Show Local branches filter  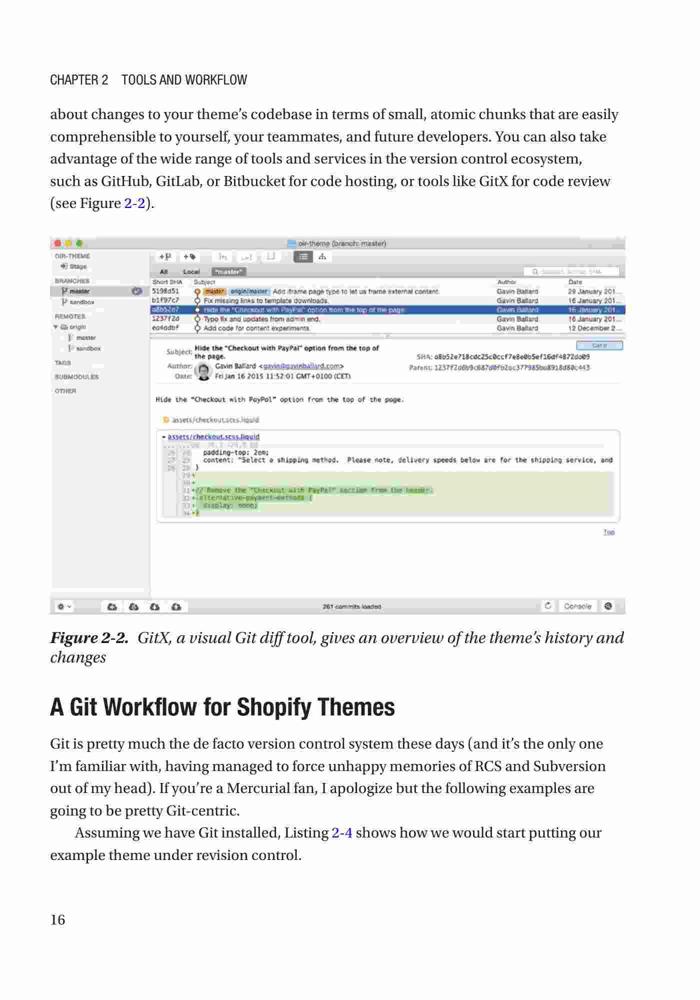pos(191,272)
